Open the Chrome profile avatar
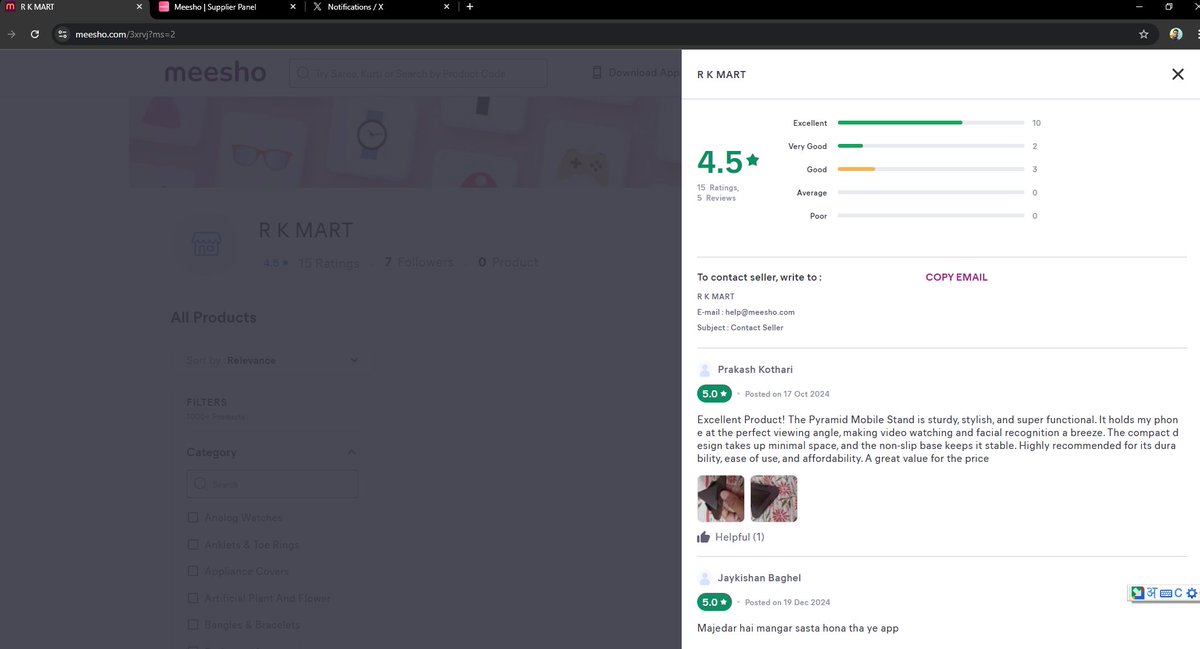This screenshot has width=1200, height=649. (1176, 34)
